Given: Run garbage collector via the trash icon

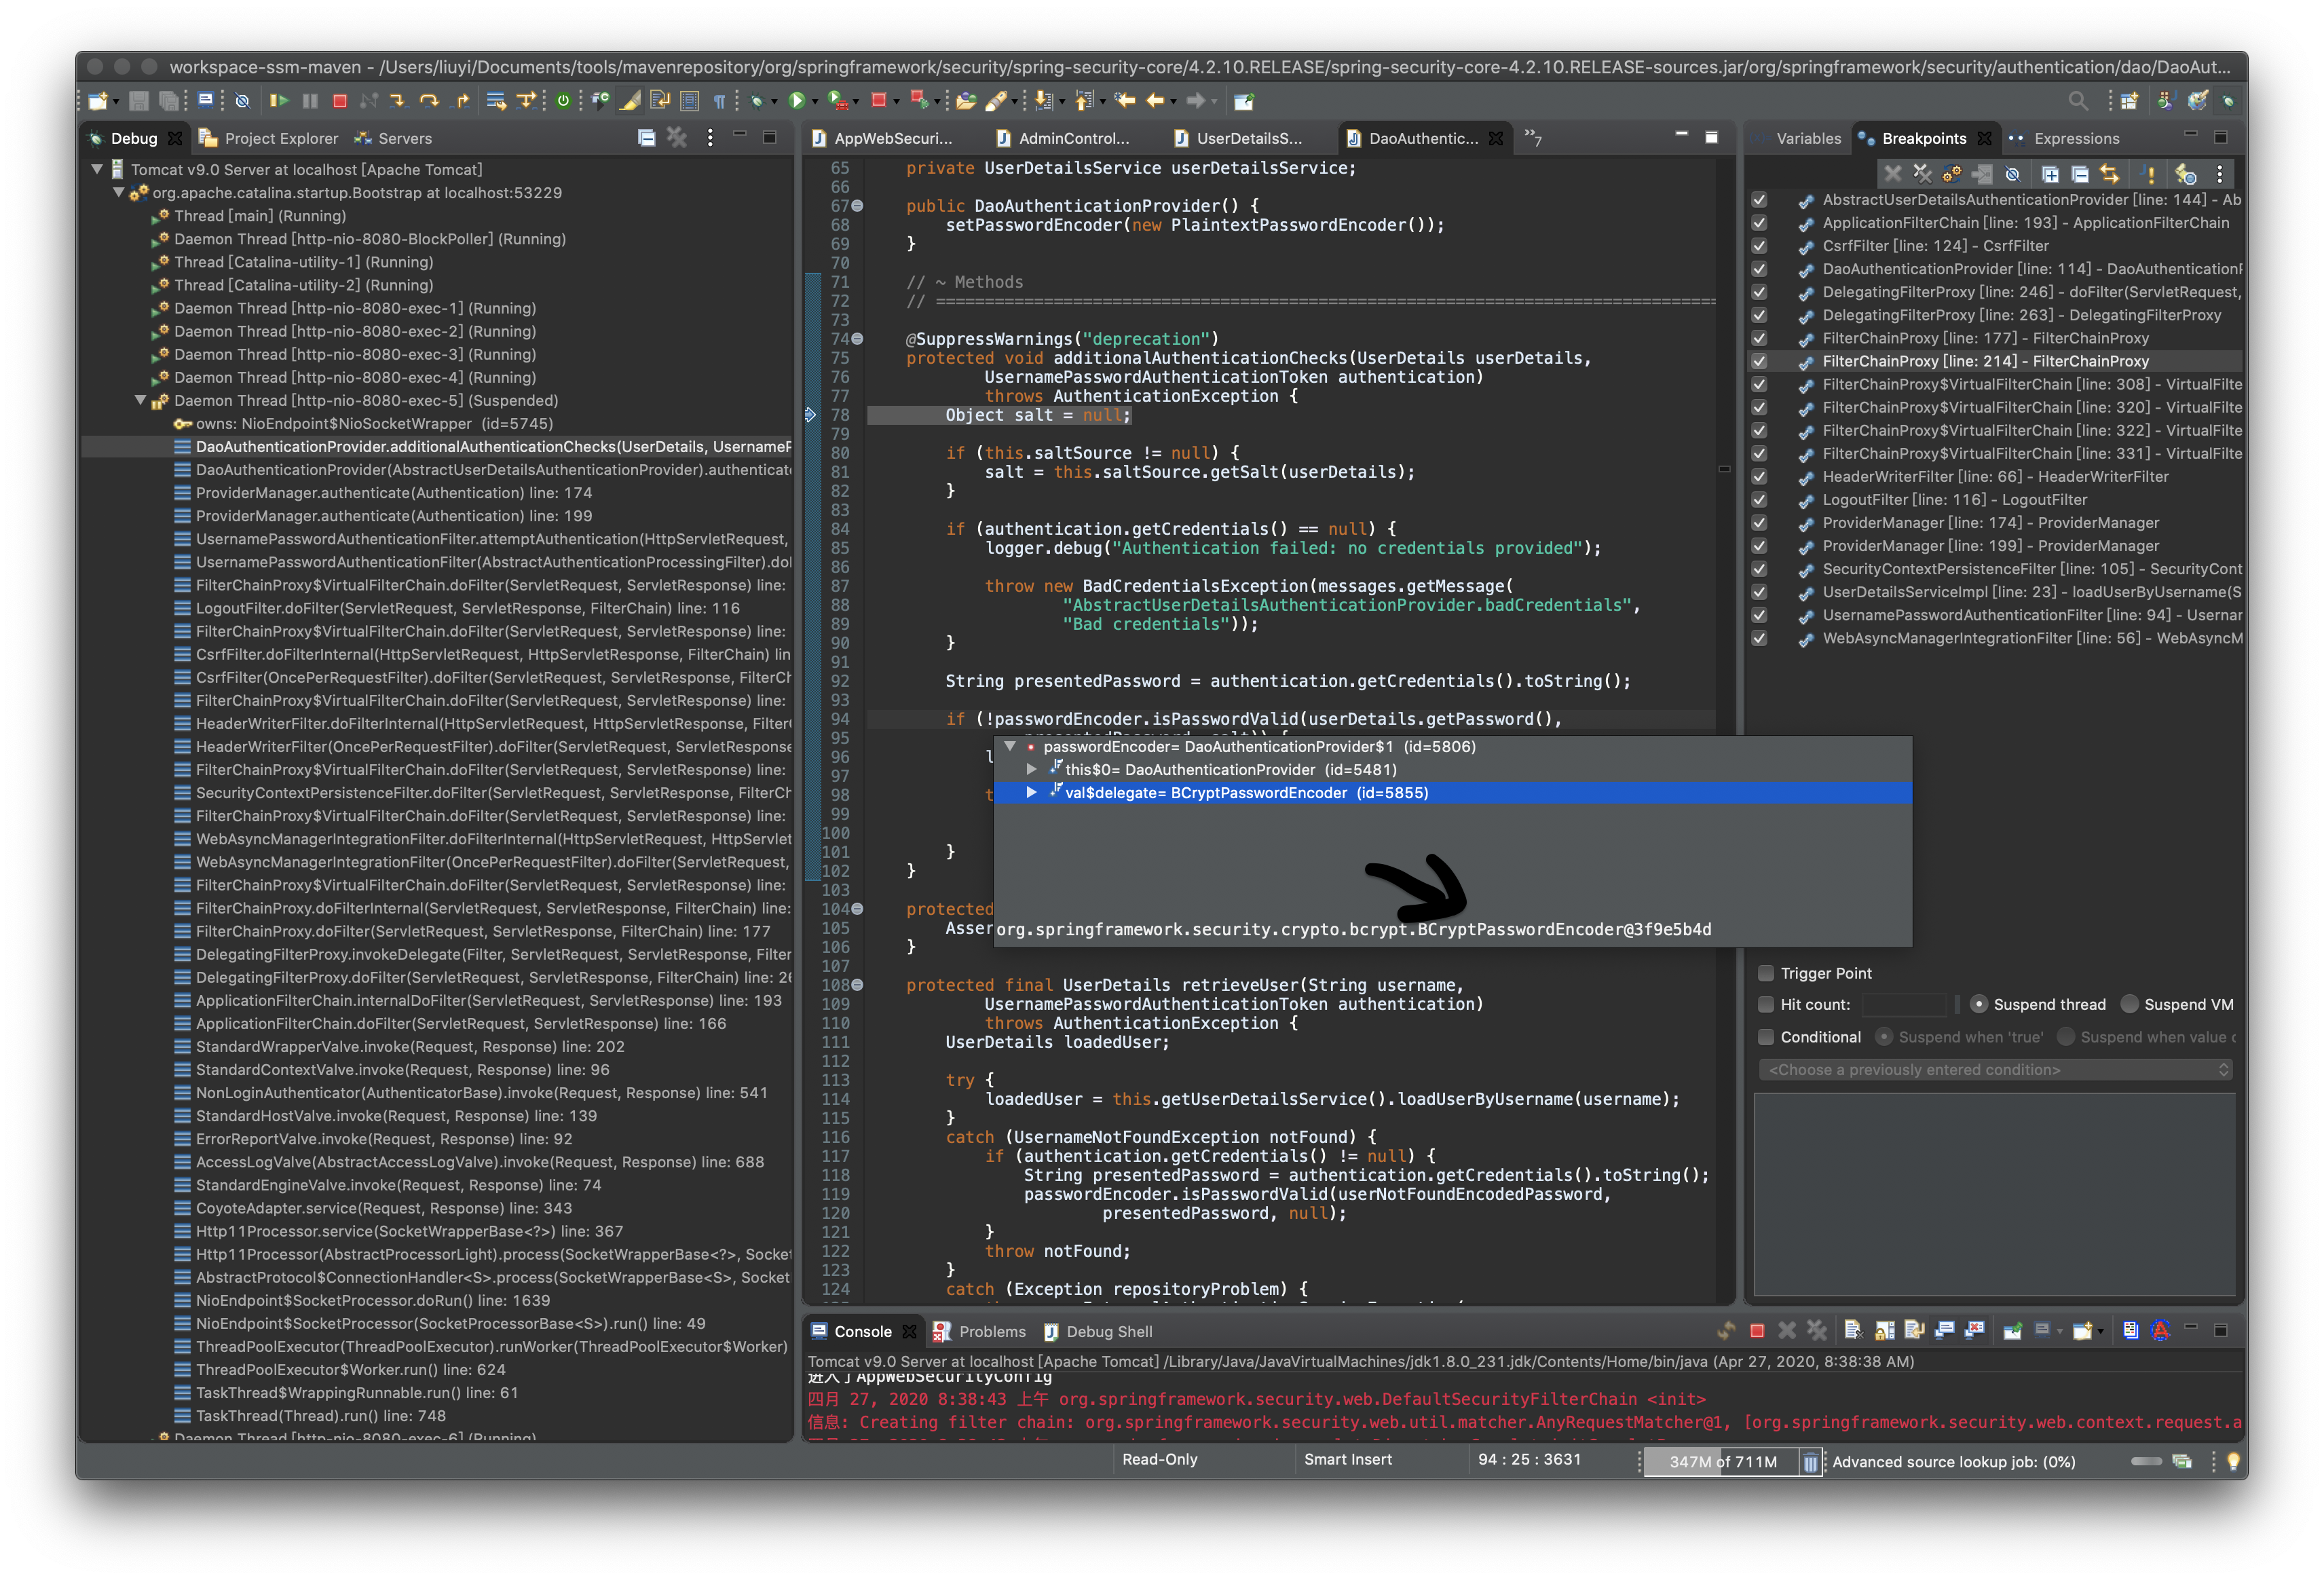Looking at the screenshot, I should pyautogui.click(x=1810, y=1462).
